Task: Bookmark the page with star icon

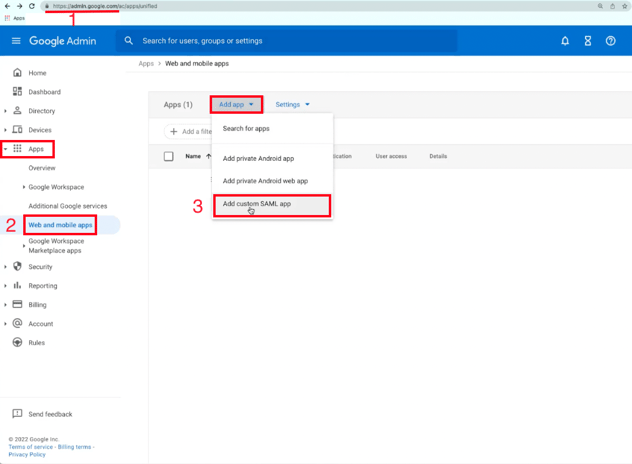Action: coord(625,6)
